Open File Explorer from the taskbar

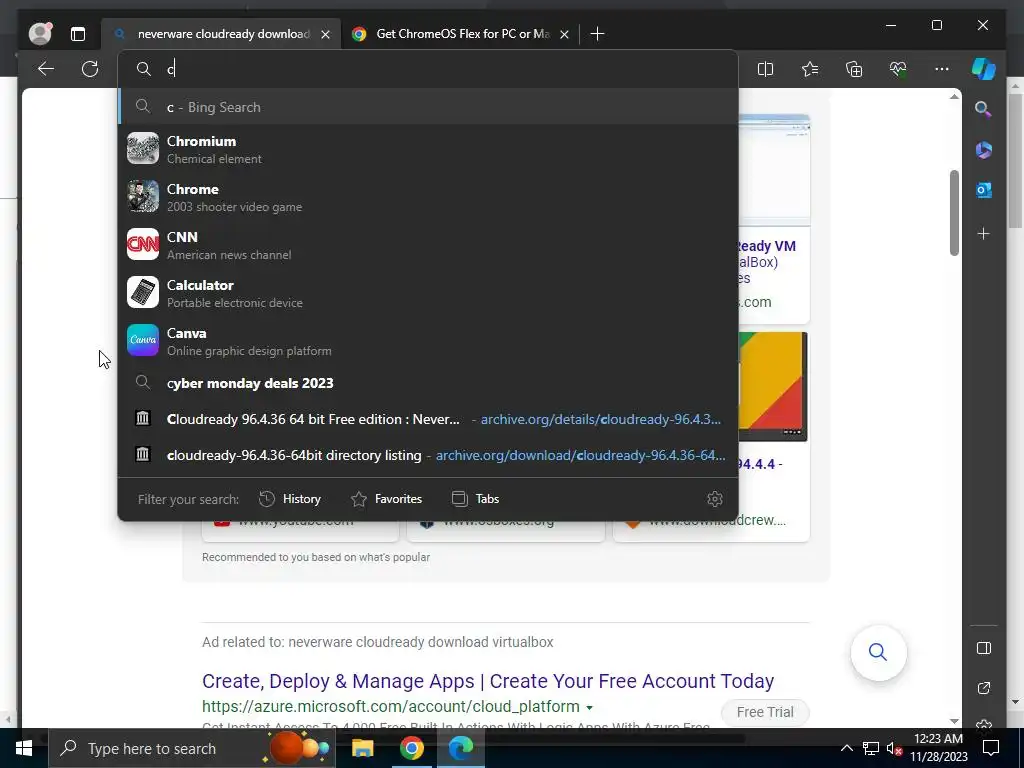(362, 748)
